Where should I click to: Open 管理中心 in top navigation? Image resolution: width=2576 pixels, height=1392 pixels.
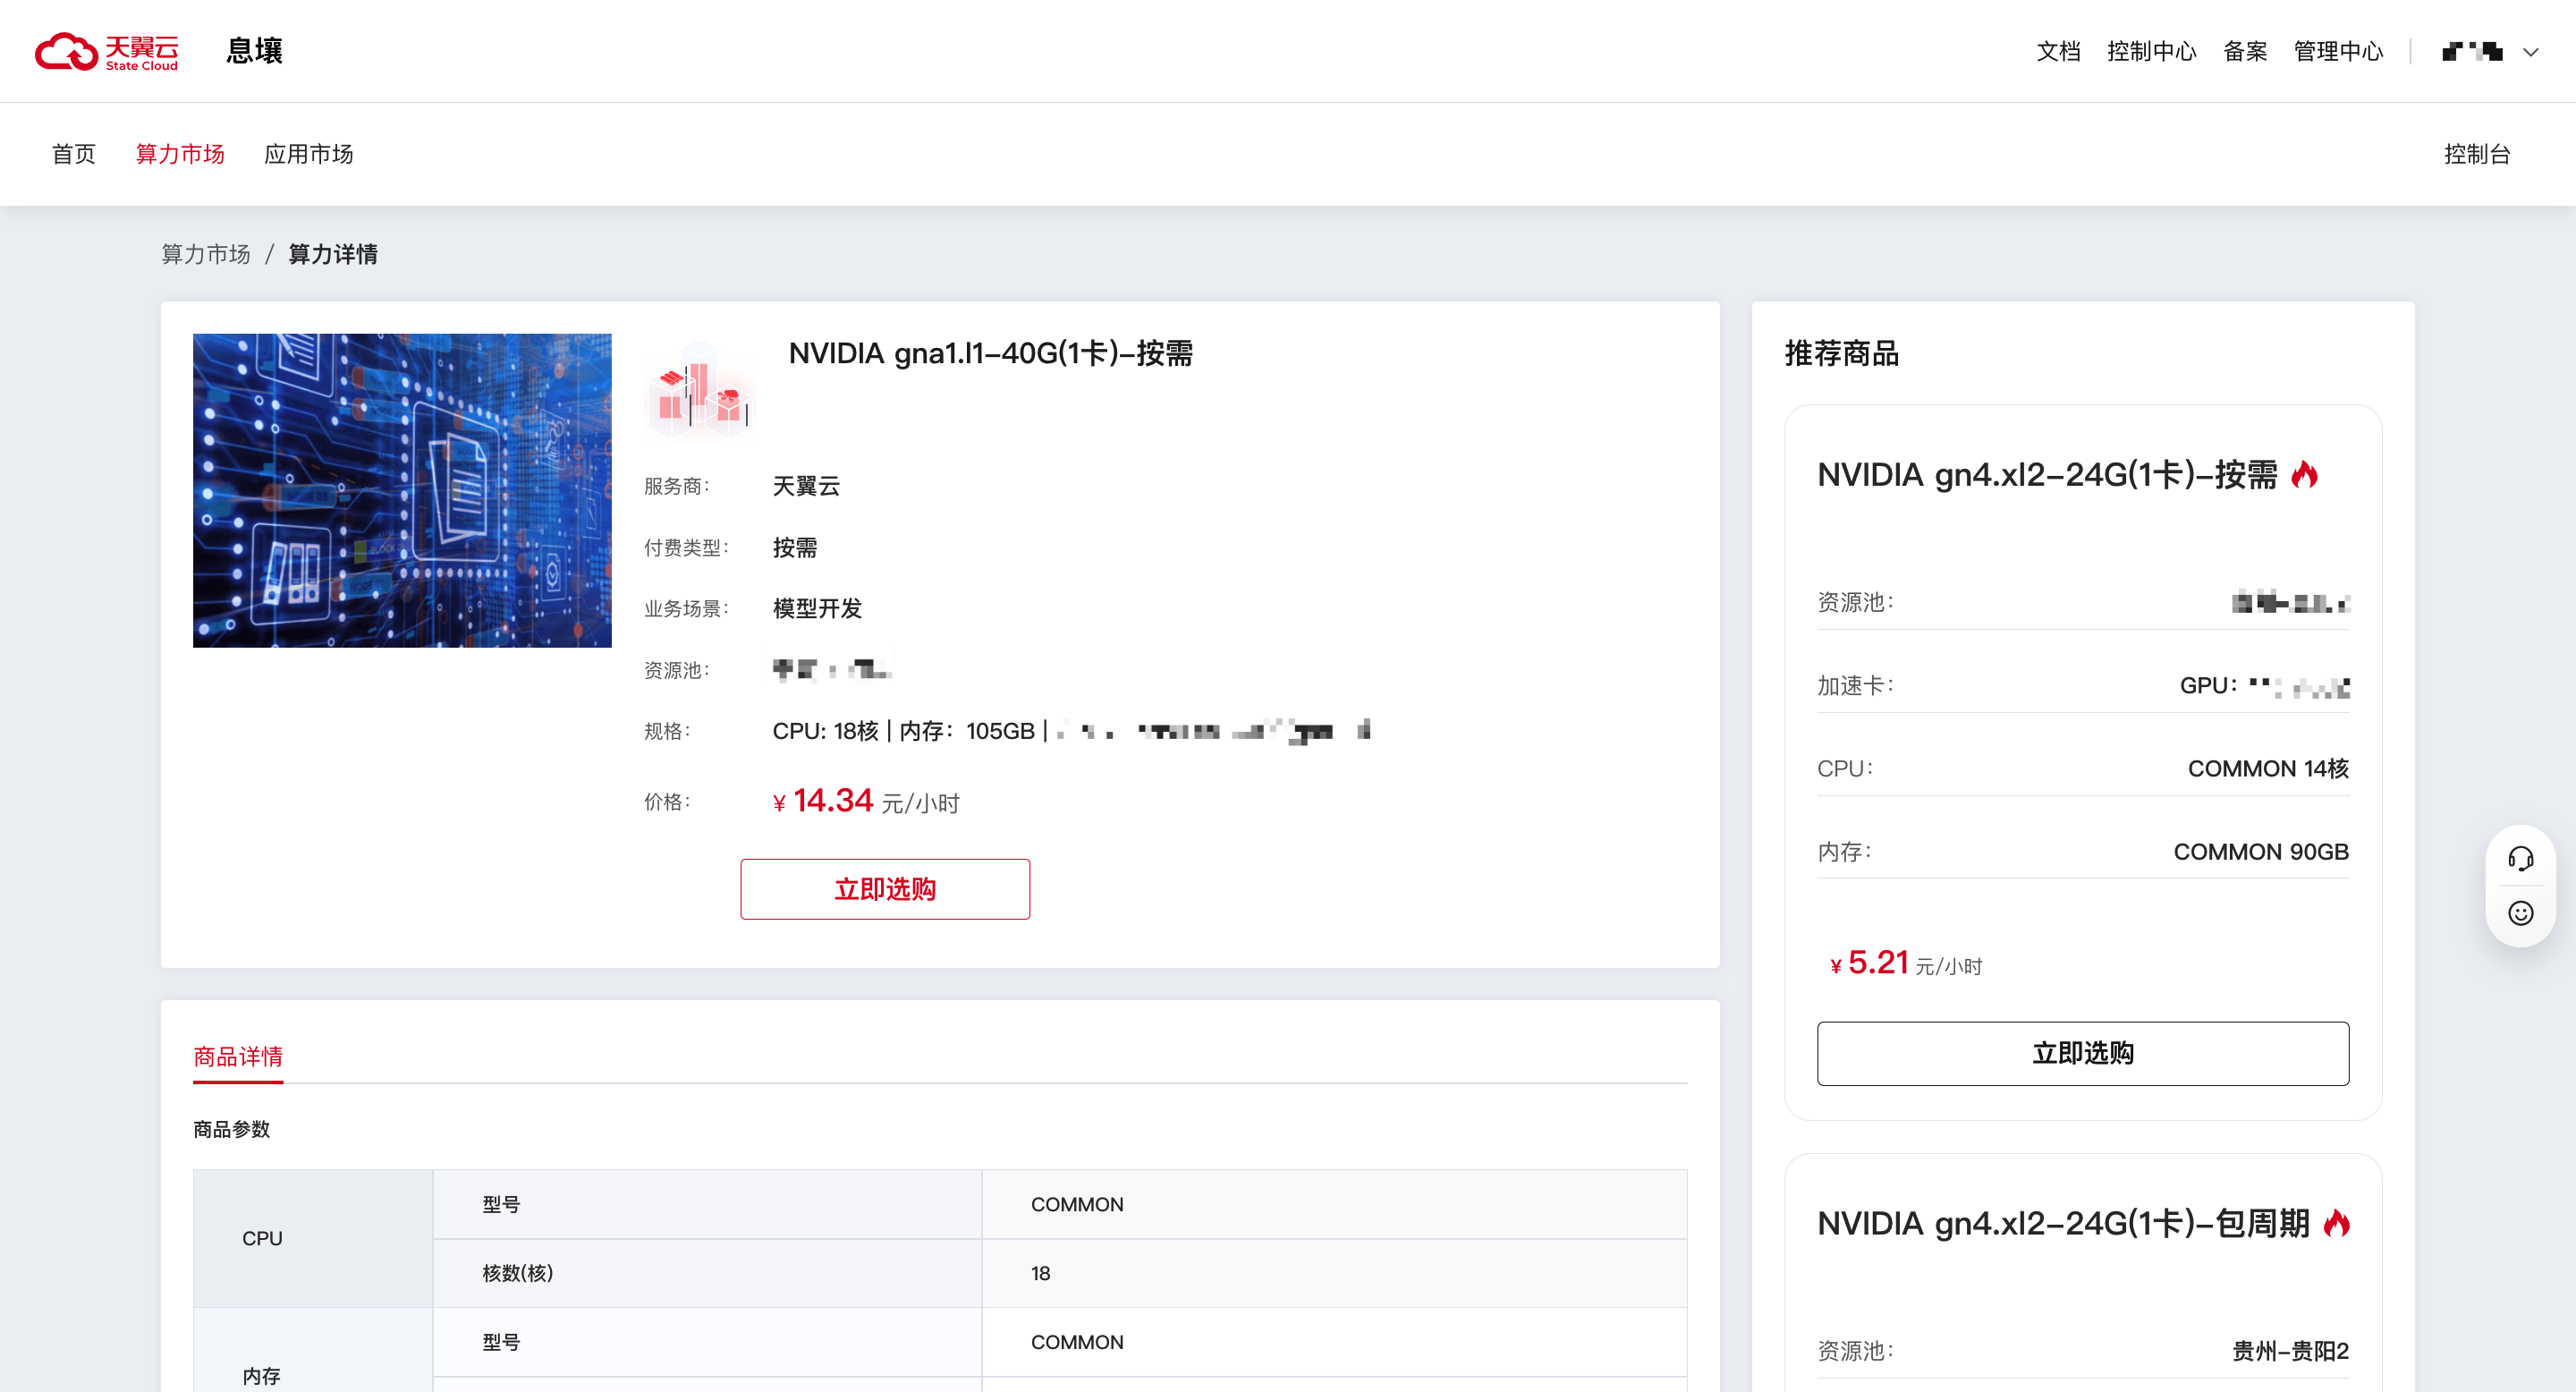[2338, 51]
